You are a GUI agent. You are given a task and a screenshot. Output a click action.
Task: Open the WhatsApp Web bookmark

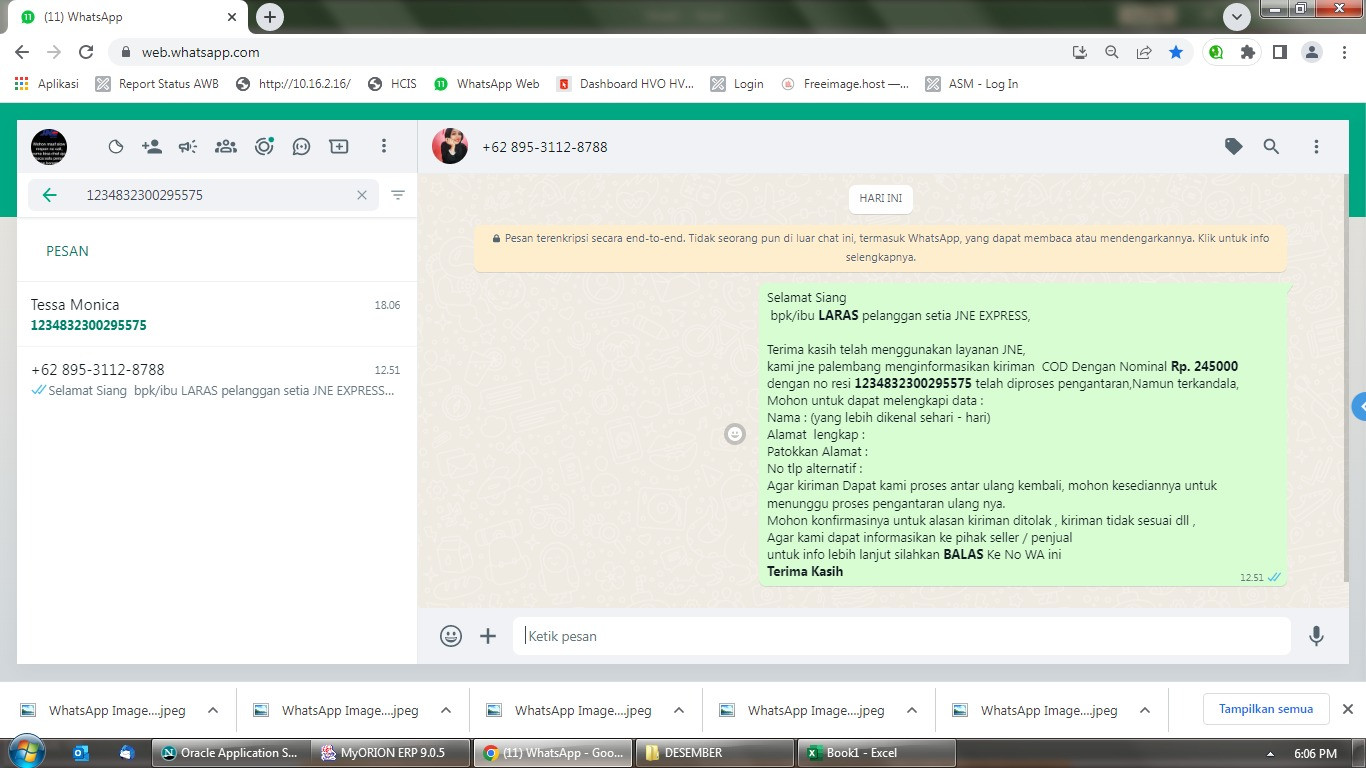point(487,84)
